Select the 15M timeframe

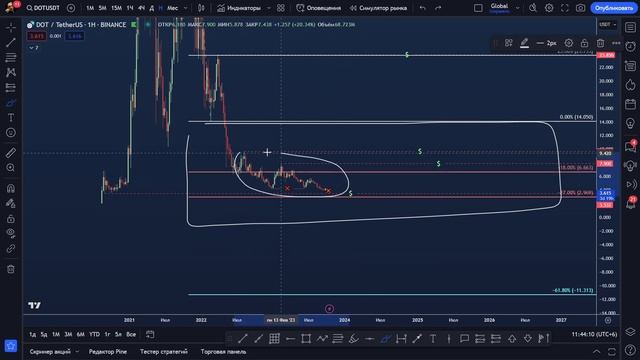point(116,8)
